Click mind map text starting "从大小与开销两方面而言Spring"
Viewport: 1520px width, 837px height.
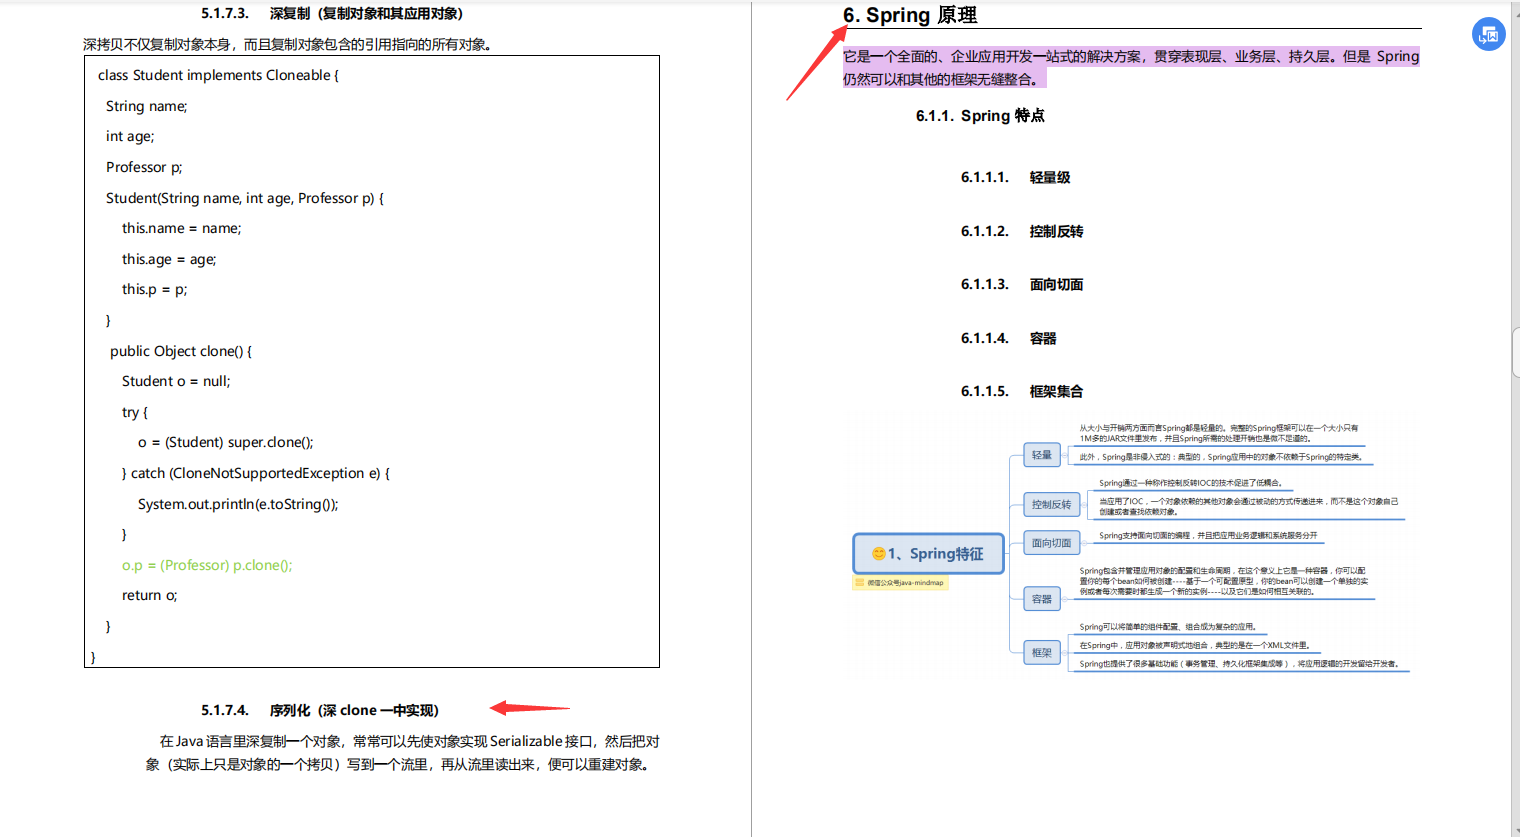point(1219,433)
